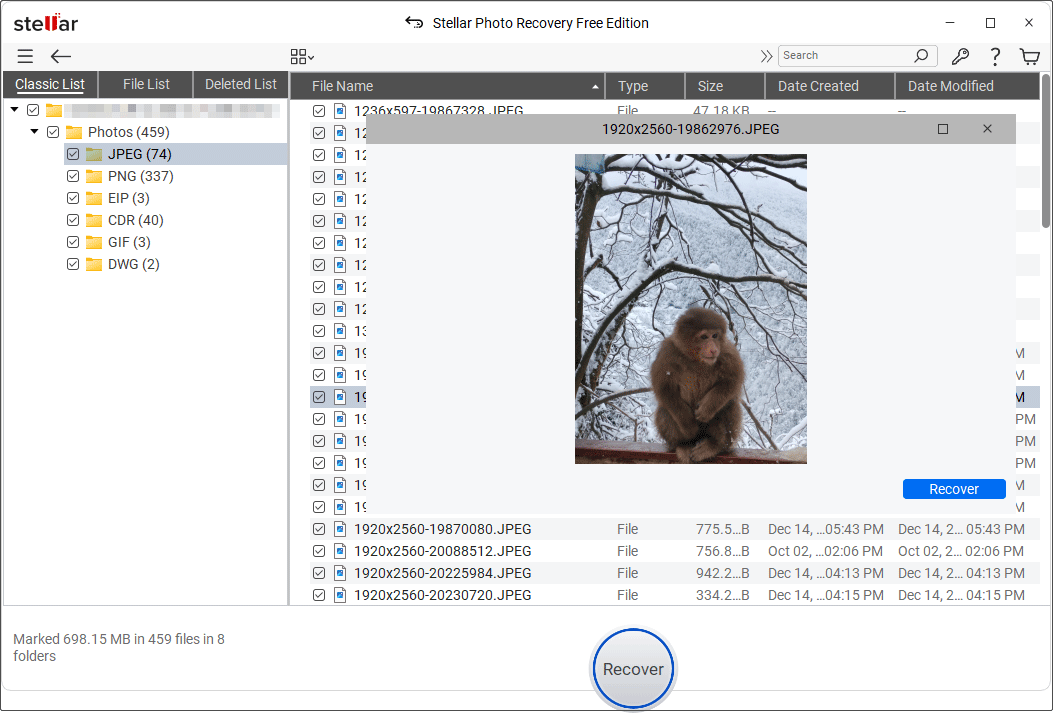Uncheck the JPEG (74) folder checkbox
1055x713 pixels.
[73, 154]
